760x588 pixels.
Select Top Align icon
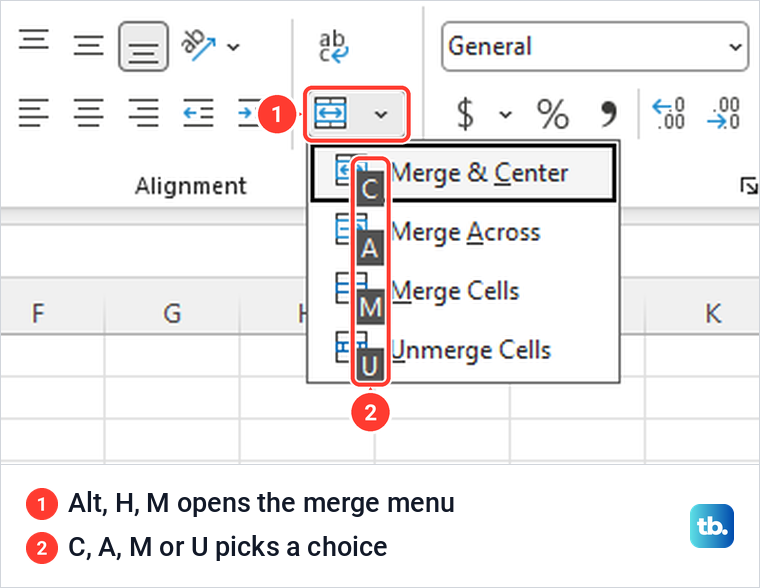tap(34, 40)
